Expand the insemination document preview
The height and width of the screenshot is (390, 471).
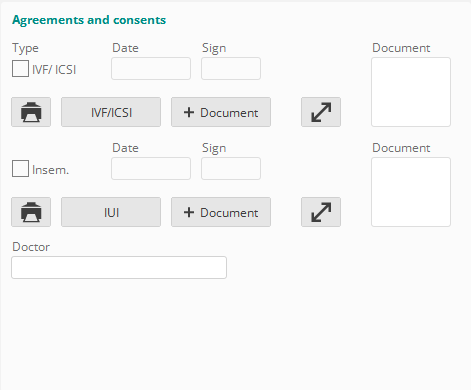click(x=321, y=212)
